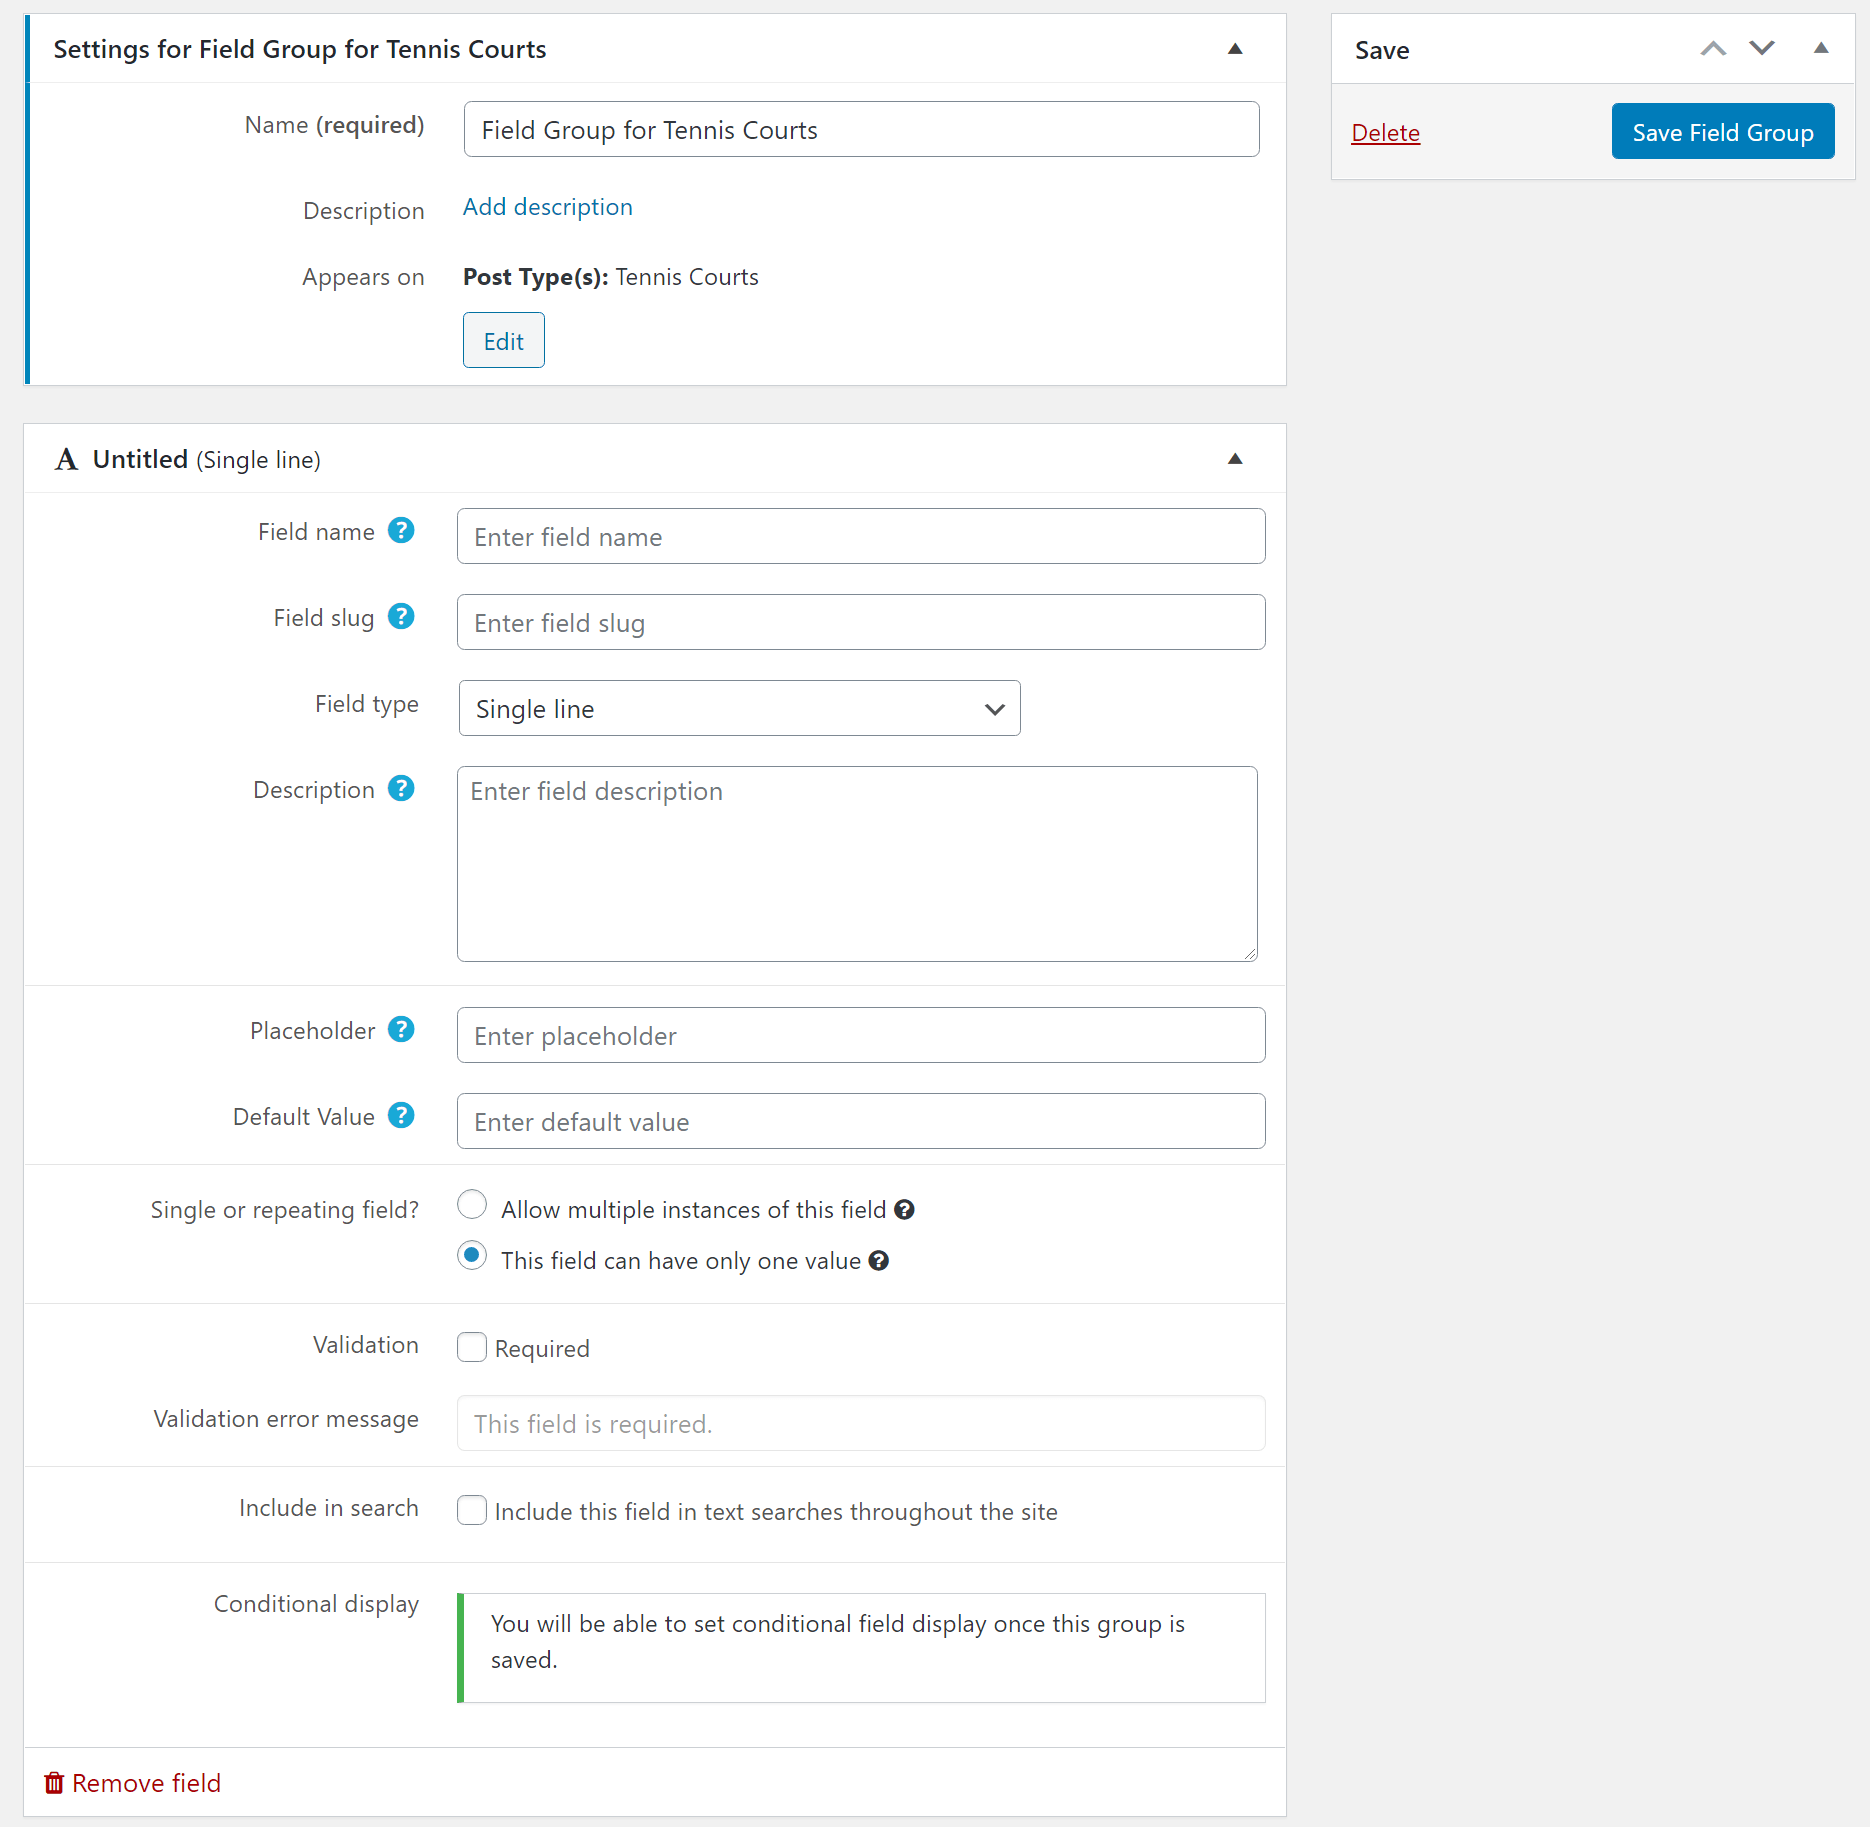Collapse the Save panel
1870x1827 pixels.
click(x=1821, y=49)
